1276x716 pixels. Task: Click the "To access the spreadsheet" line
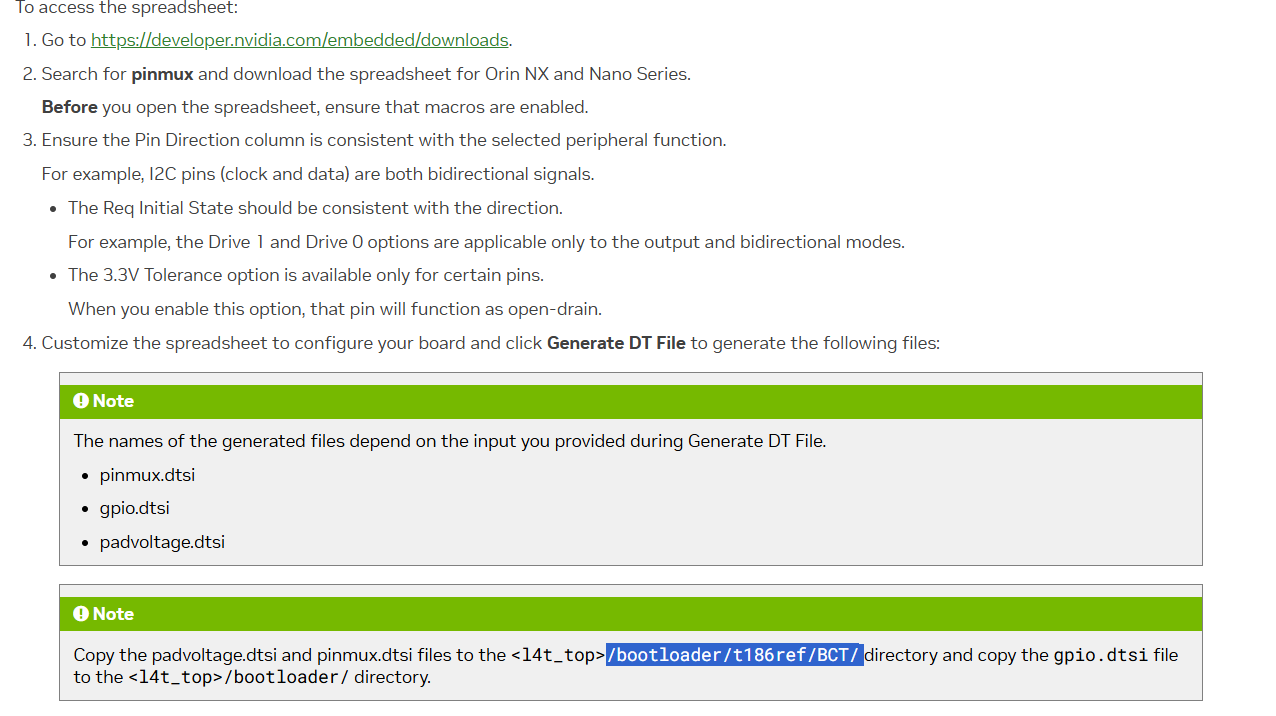tap(127, 8)
